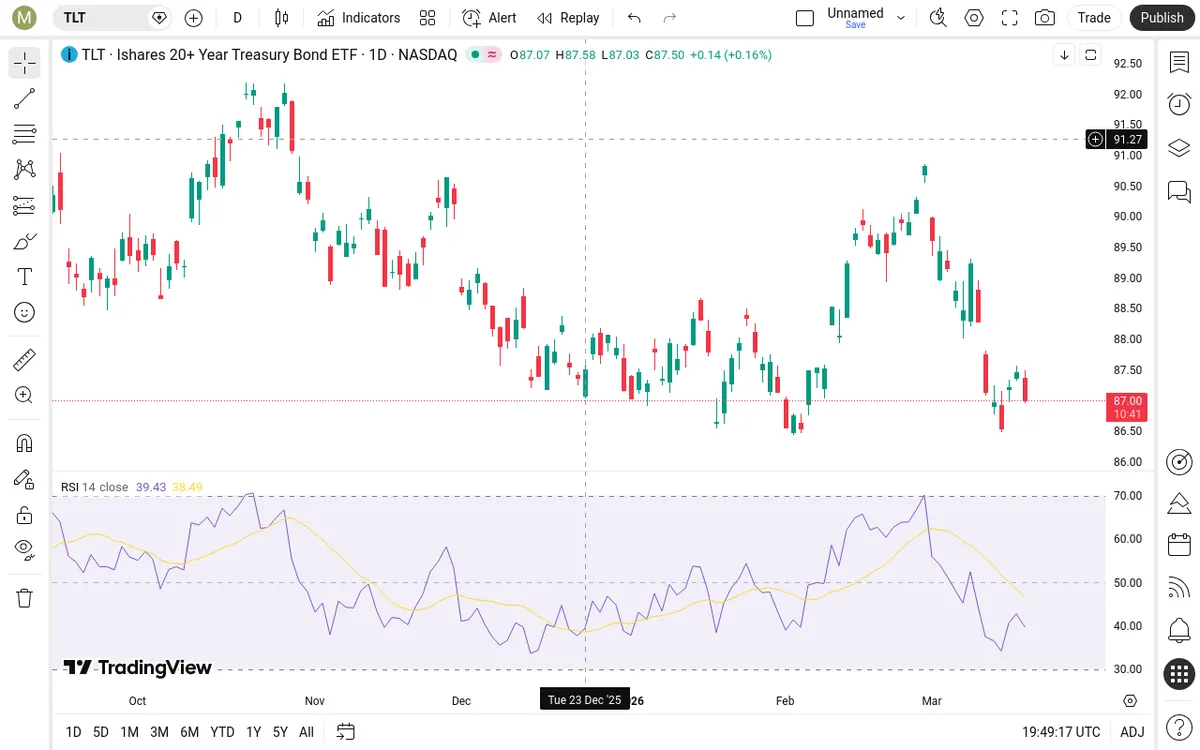Viewport: 1200px width, 750px height.
Task: Open the Fibonacci retracement tools
Action: point(25,134)
